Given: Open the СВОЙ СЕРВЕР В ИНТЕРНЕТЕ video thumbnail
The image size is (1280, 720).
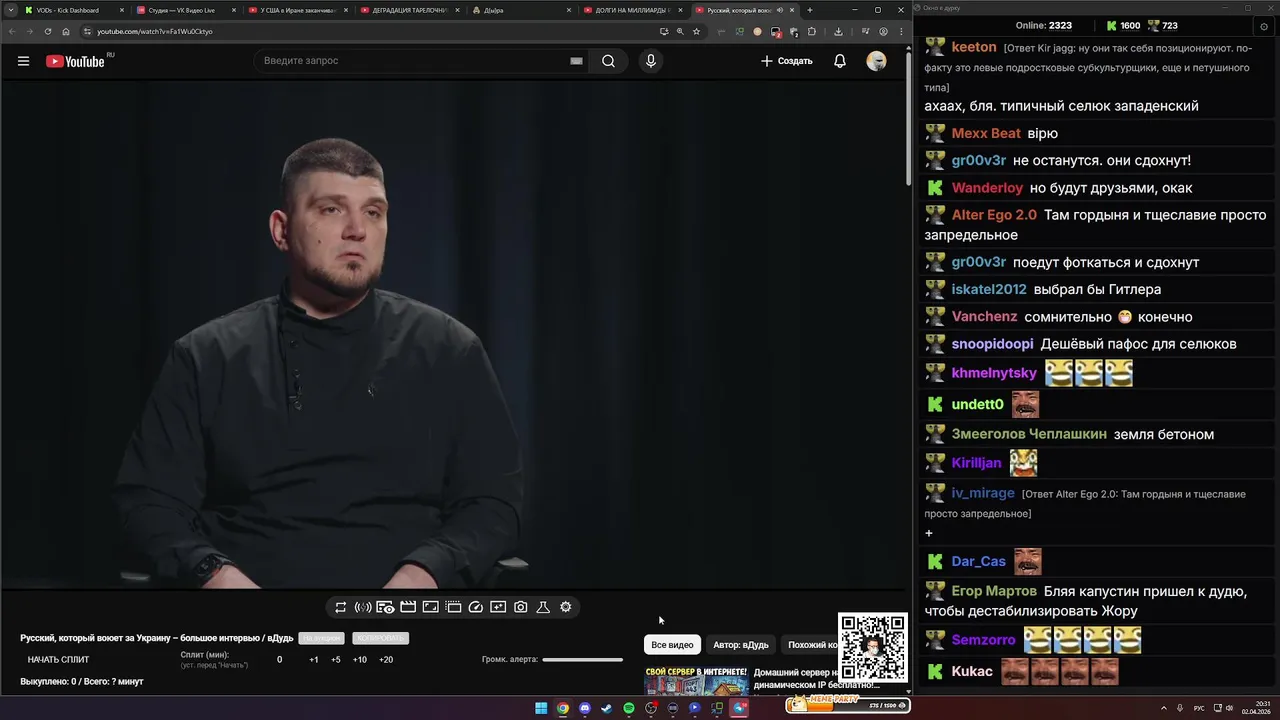Looking at the screenshot, I should (696, 681).
